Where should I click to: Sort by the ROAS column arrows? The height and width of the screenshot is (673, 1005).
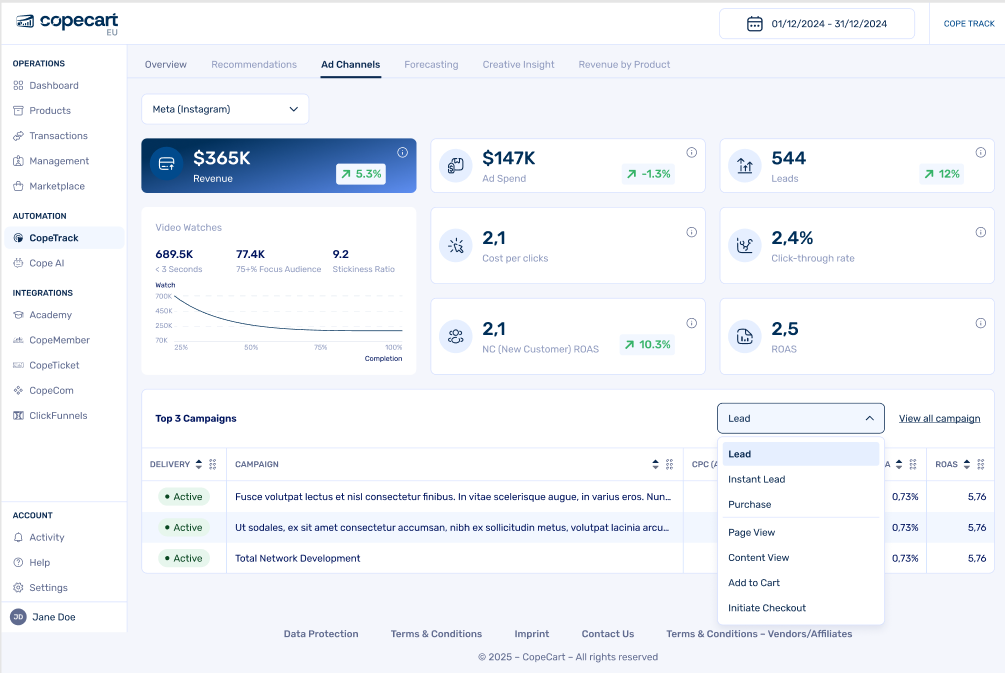pyautogui.click(x=967, y=464)
